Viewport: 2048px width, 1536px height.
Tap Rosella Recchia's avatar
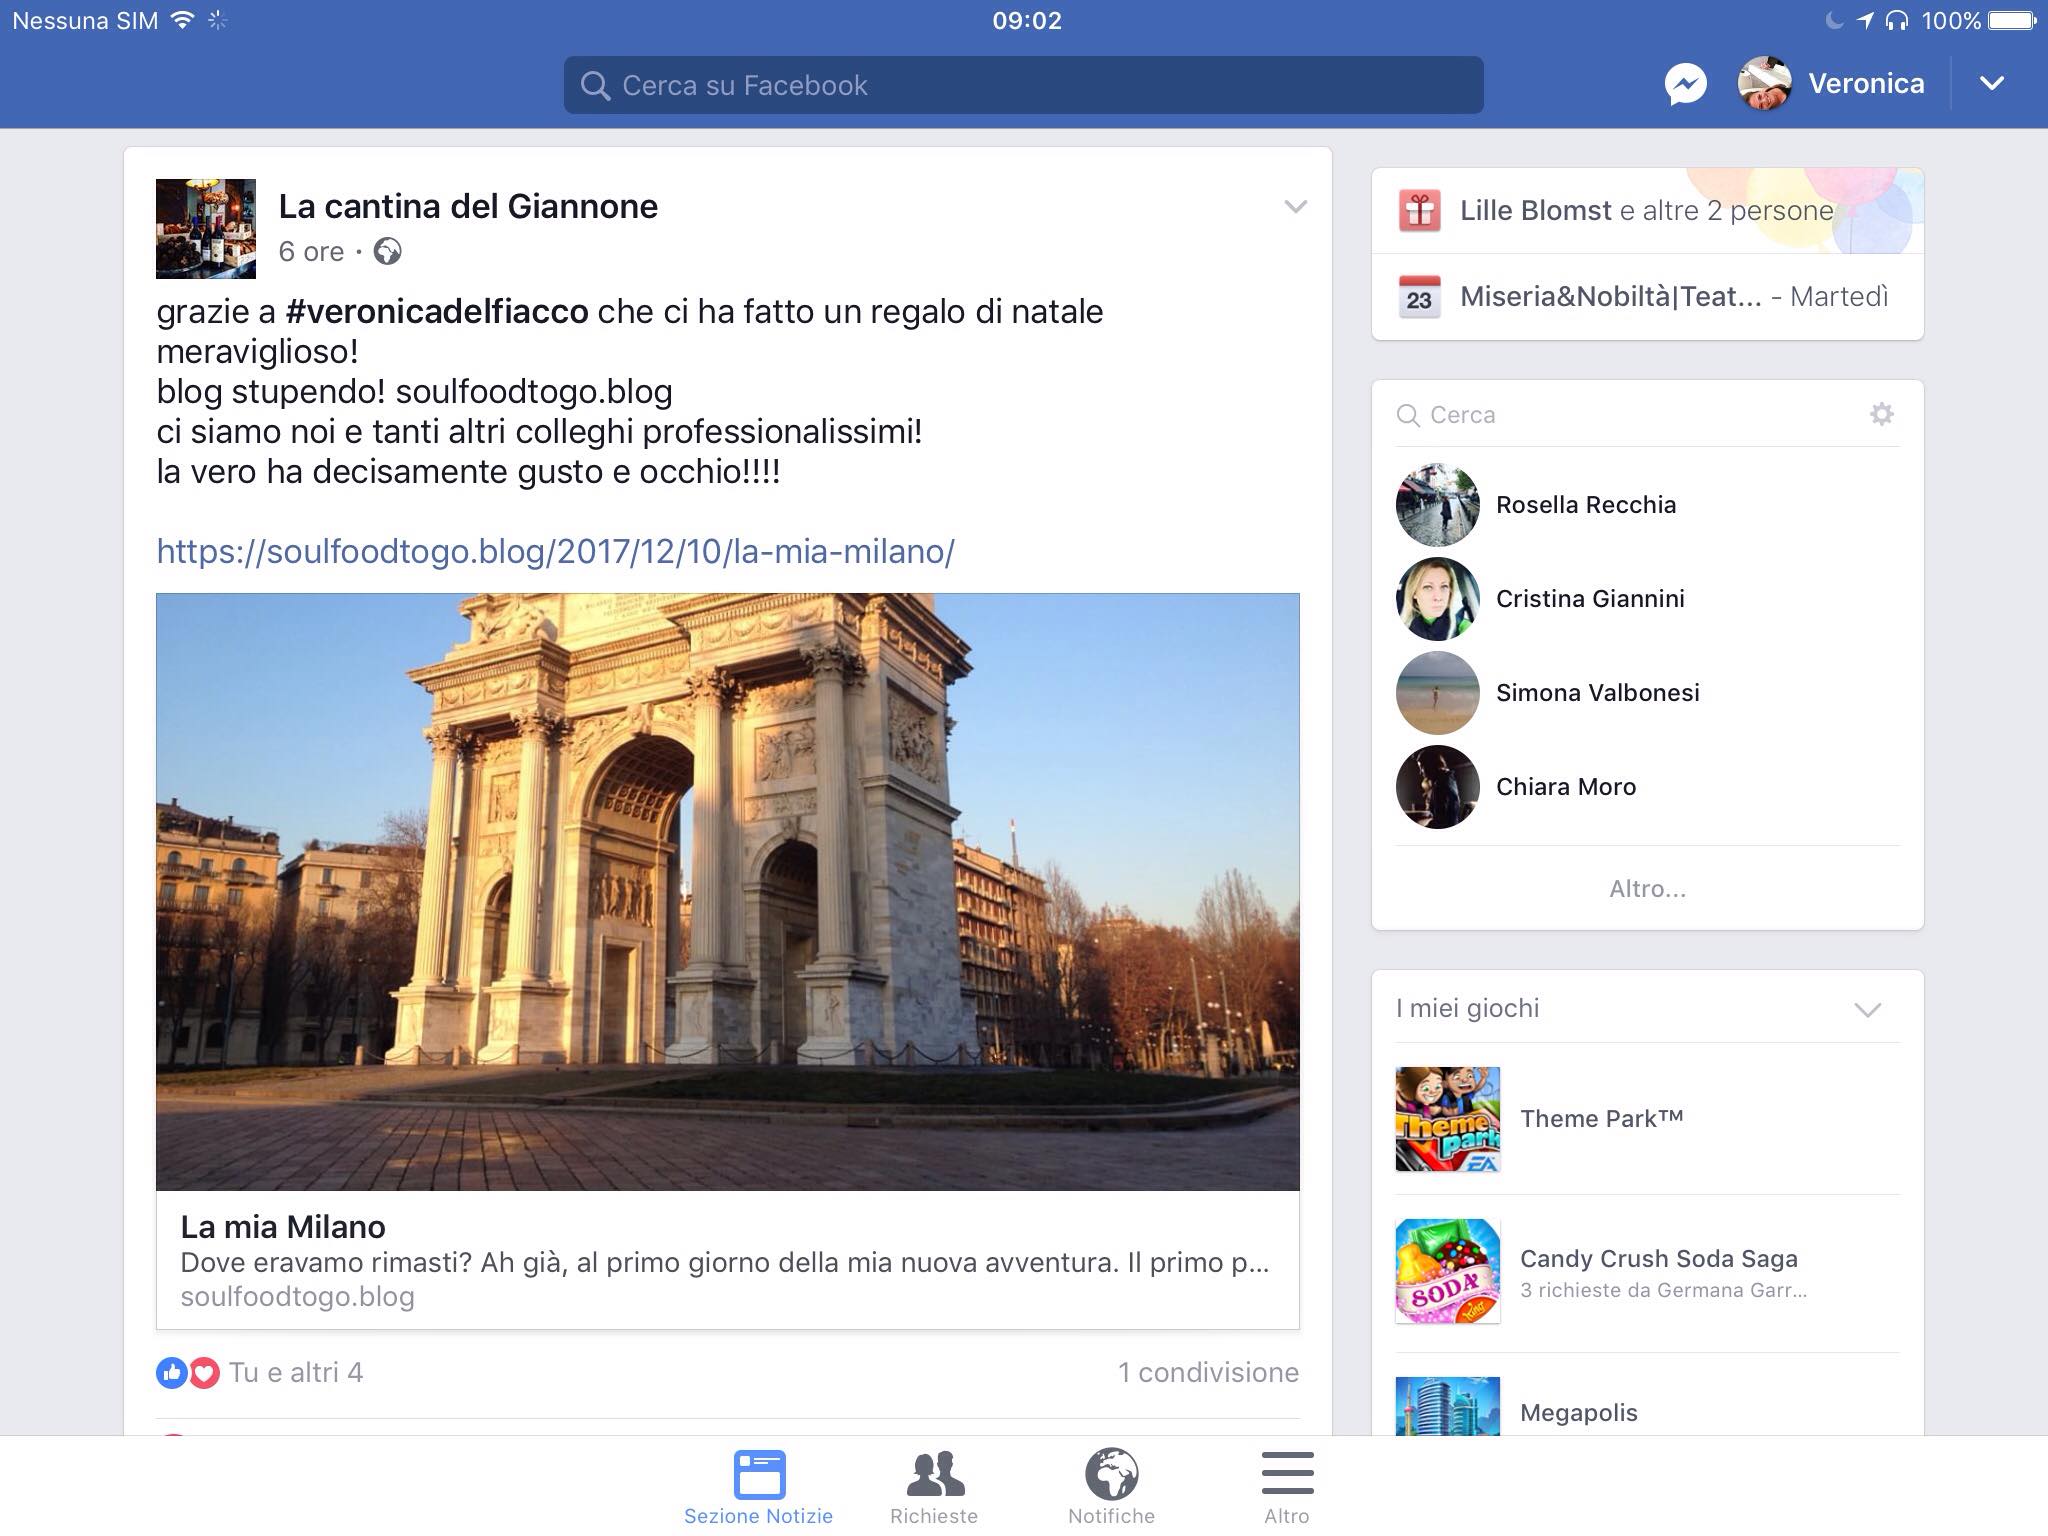[x=1437, y=505]
